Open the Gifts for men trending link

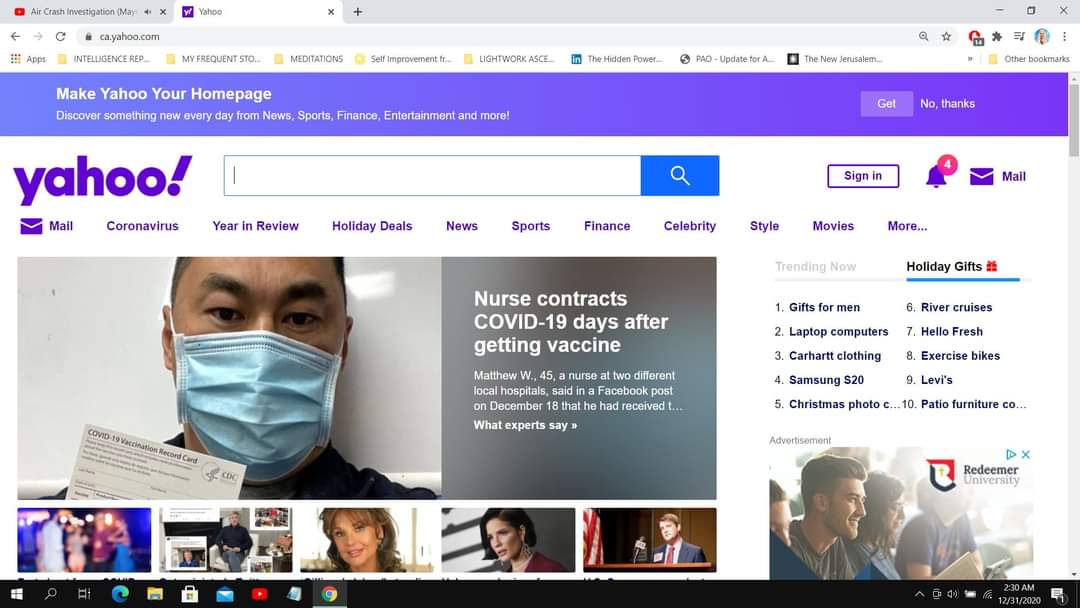(824, 307)
